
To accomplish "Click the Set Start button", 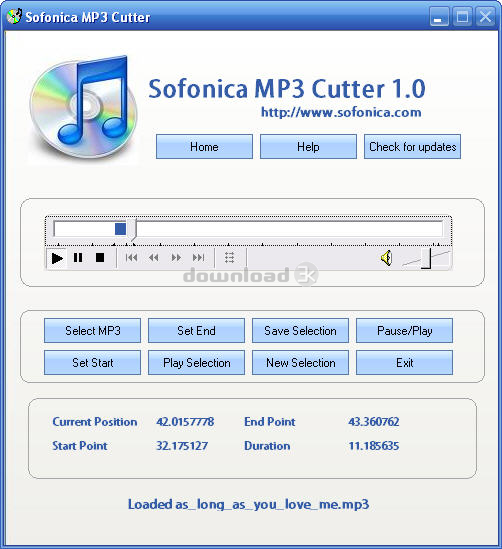I will click(92, 362).
